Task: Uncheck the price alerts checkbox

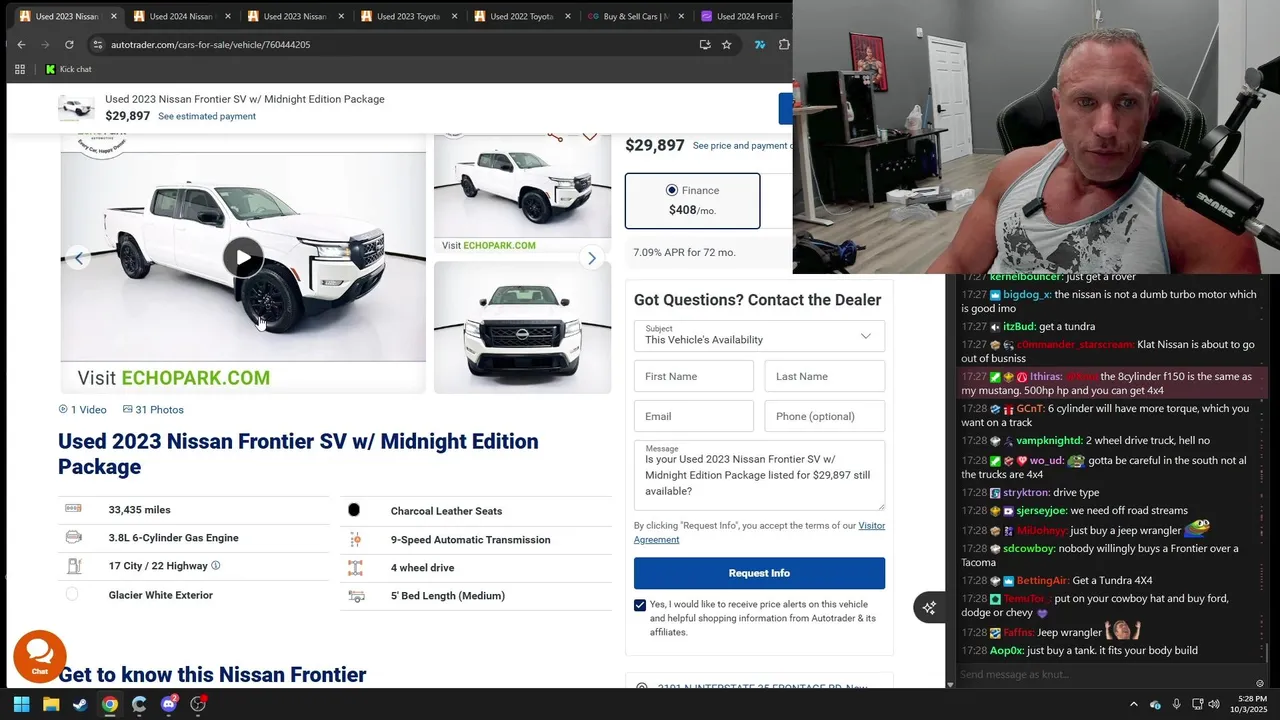Action: 640,605
